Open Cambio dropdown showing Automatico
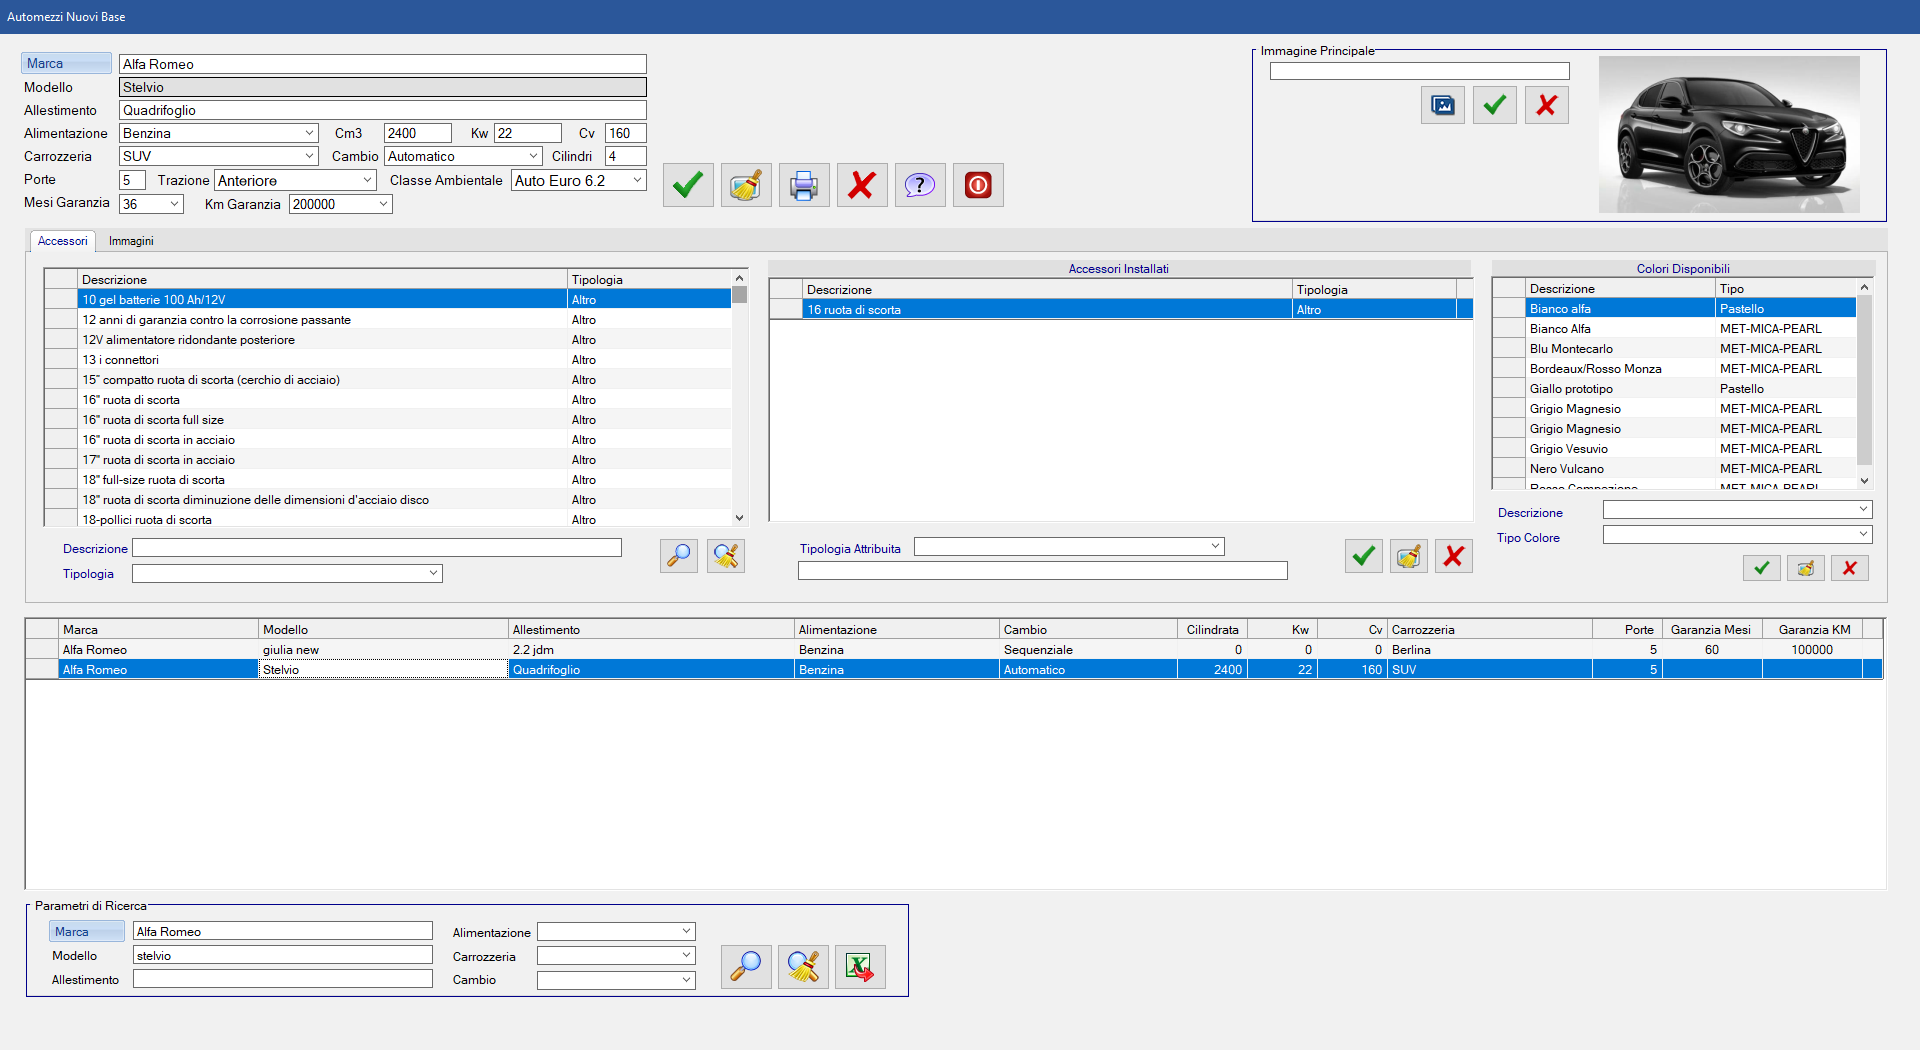This screenshot has height=1050, width=1920. [x=534, y=156]
